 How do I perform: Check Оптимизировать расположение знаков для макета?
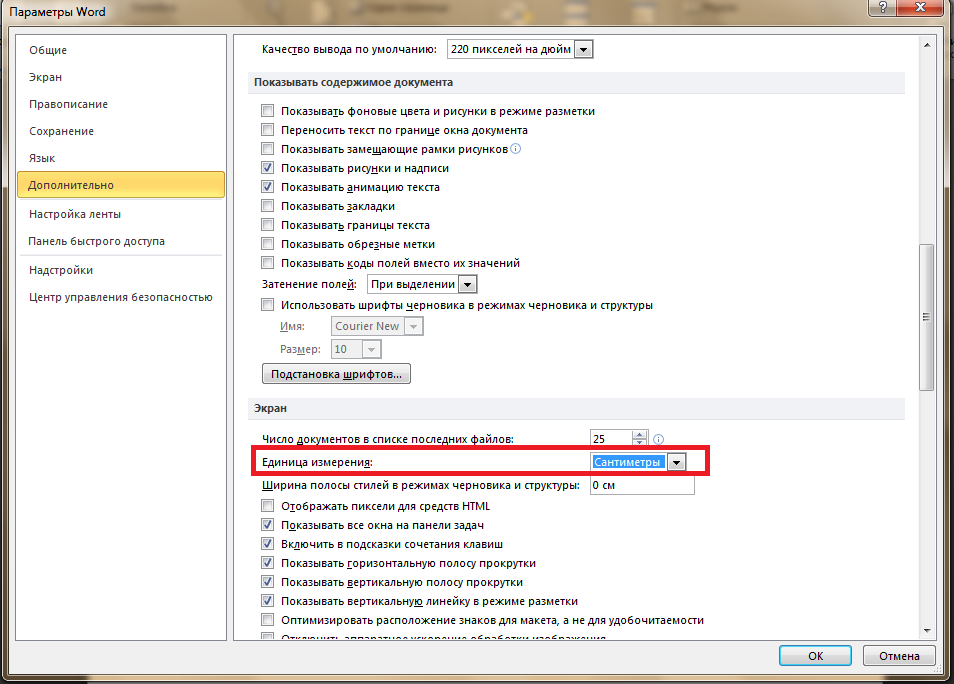point(267,619)
